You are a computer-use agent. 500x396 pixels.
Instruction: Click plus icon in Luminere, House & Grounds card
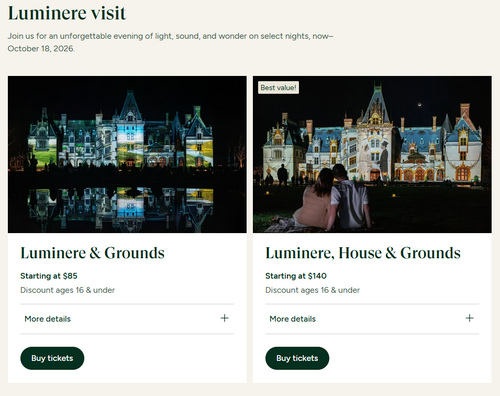[469, 318]
